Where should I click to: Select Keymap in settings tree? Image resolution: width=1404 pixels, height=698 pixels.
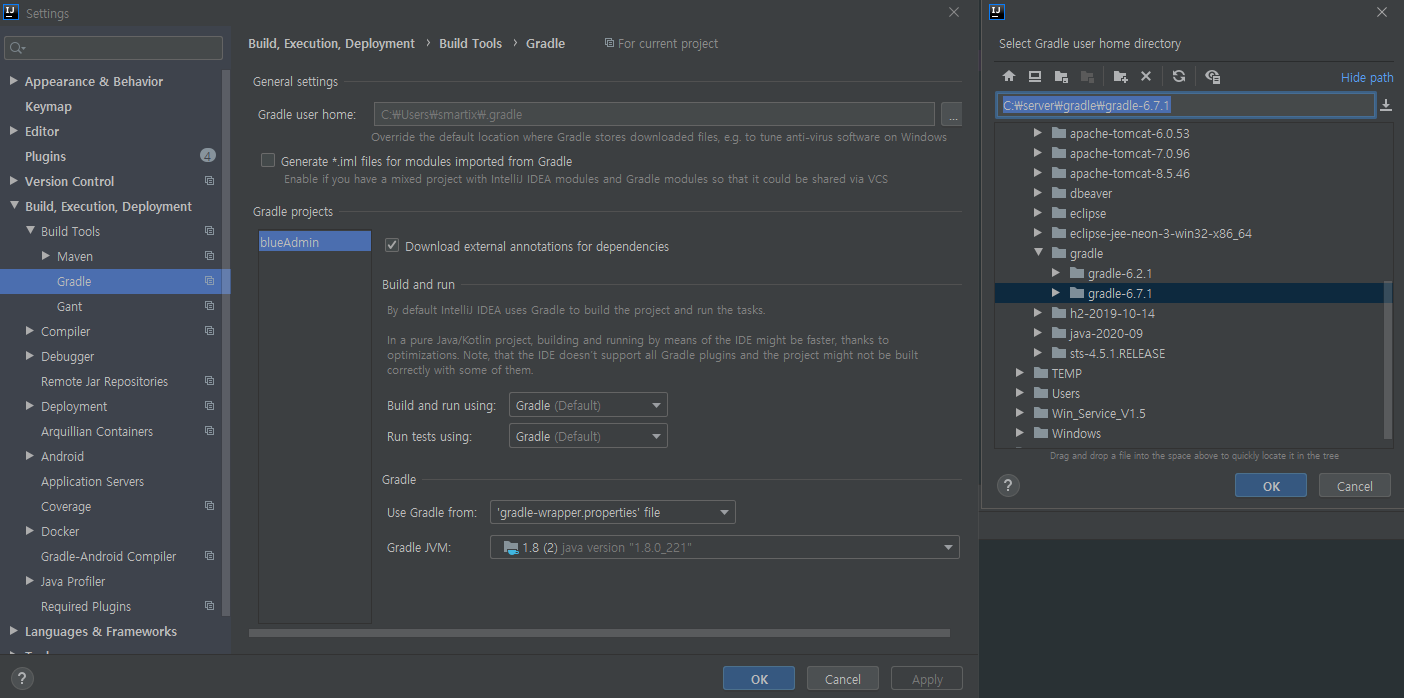(48, 106)
